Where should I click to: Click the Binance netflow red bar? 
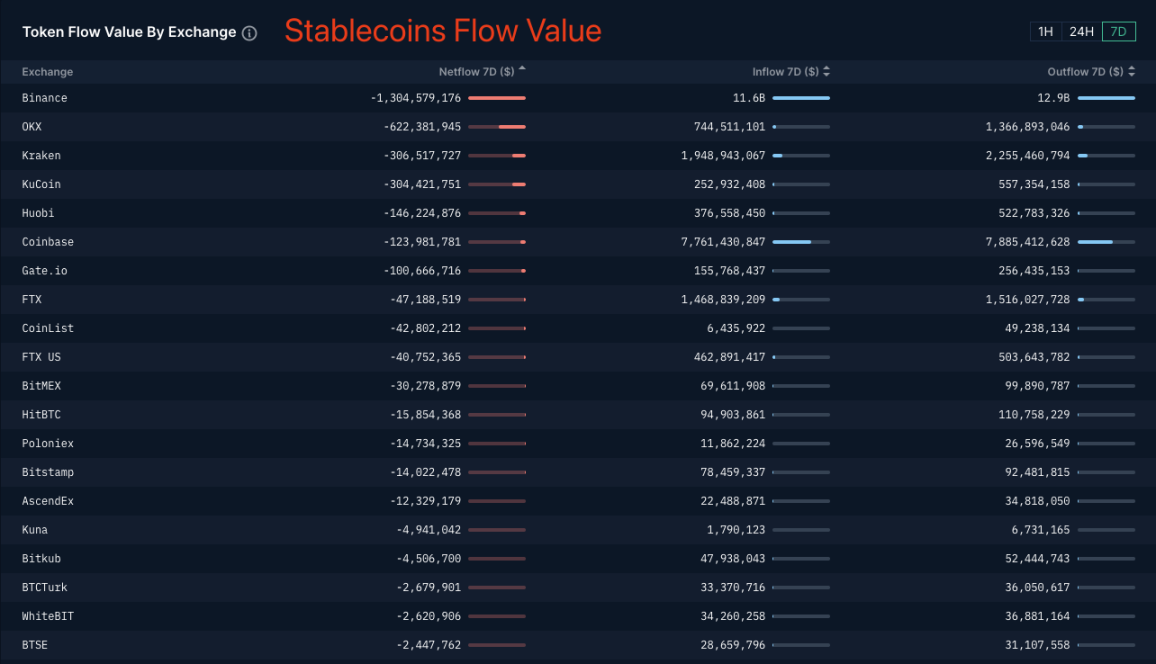(x=496, y=98)
